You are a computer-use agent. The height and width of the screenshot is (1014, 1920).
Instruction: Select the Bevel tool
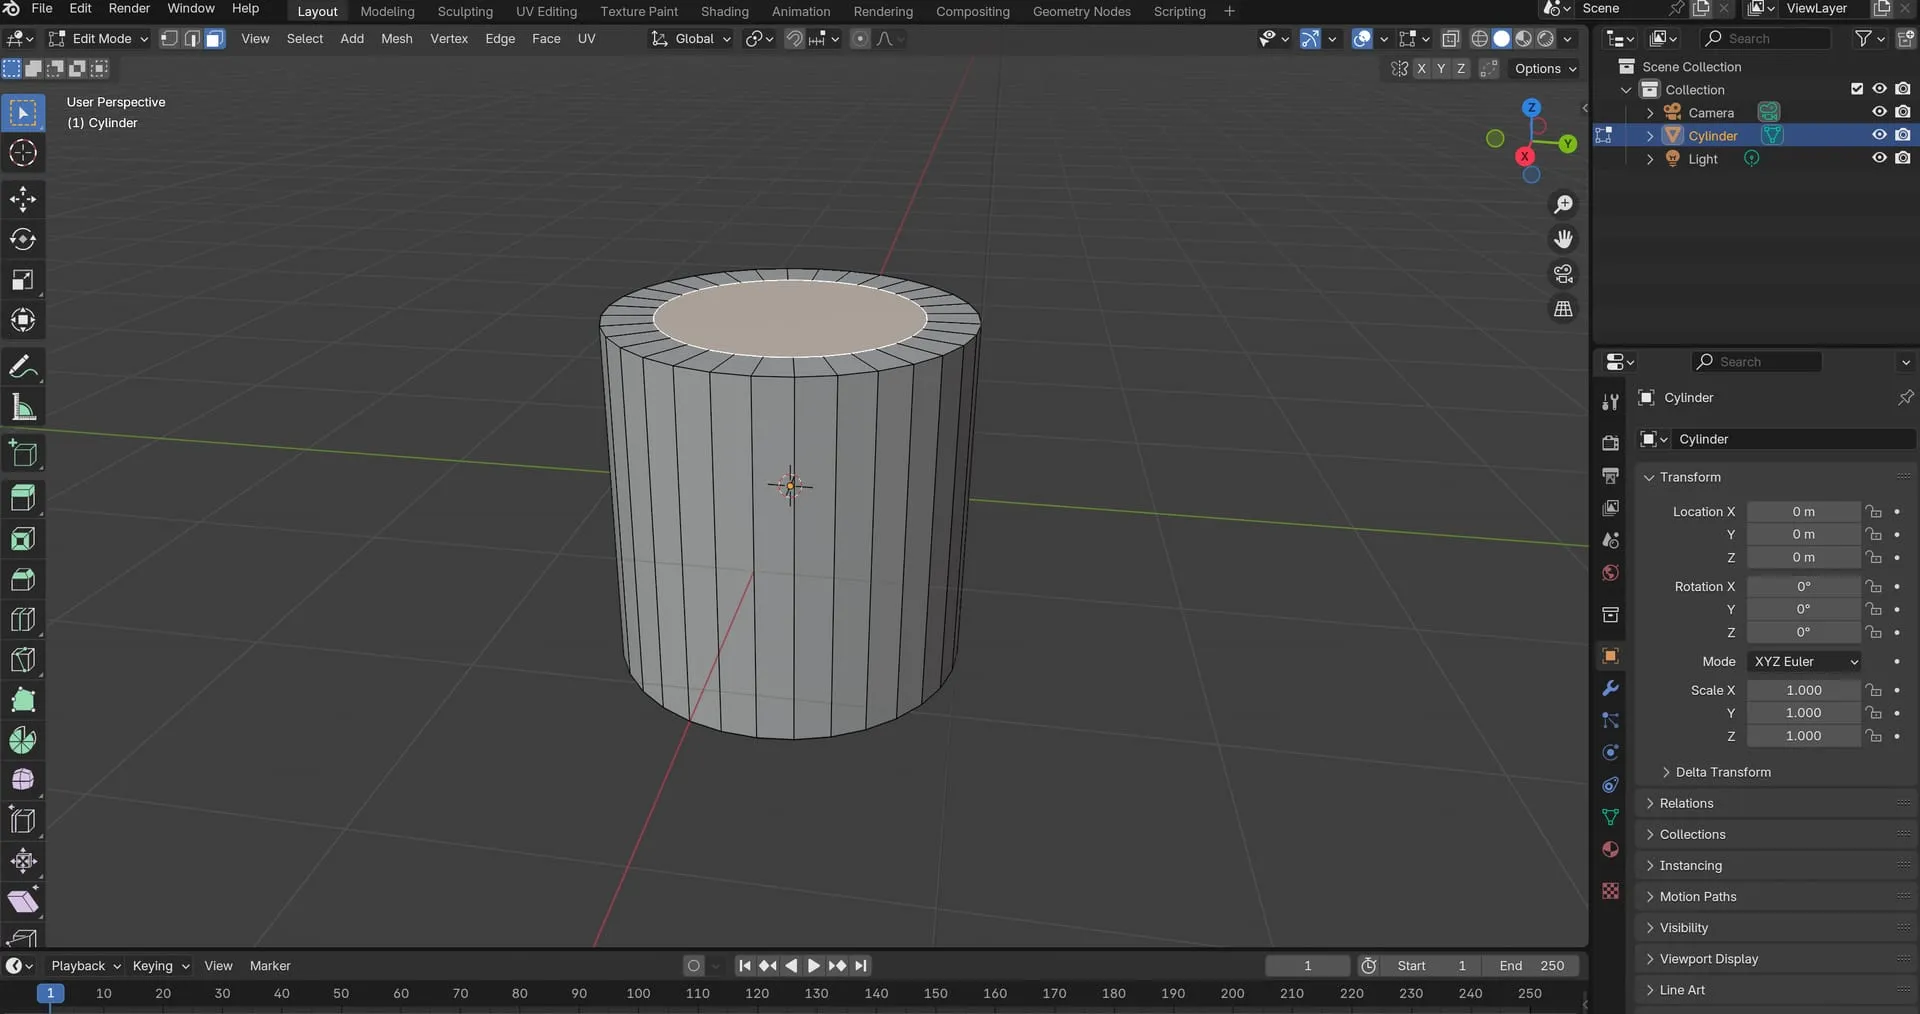[x=23, y=579]
